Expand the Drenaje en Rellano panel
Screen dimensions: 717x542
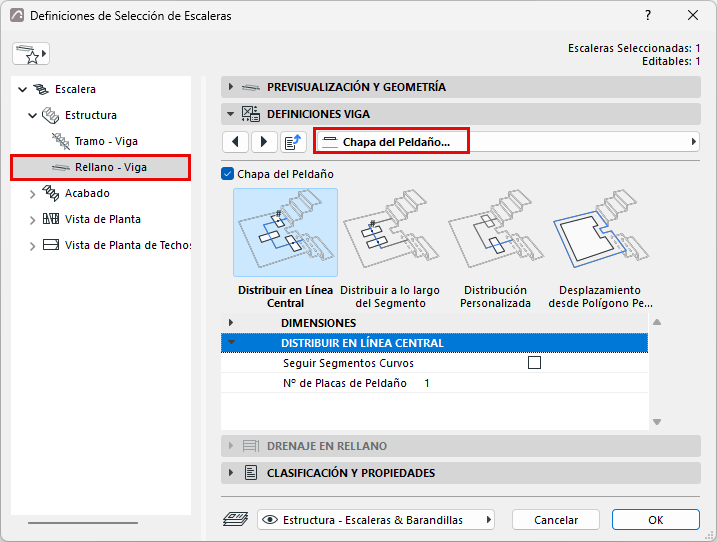(231, 445)
